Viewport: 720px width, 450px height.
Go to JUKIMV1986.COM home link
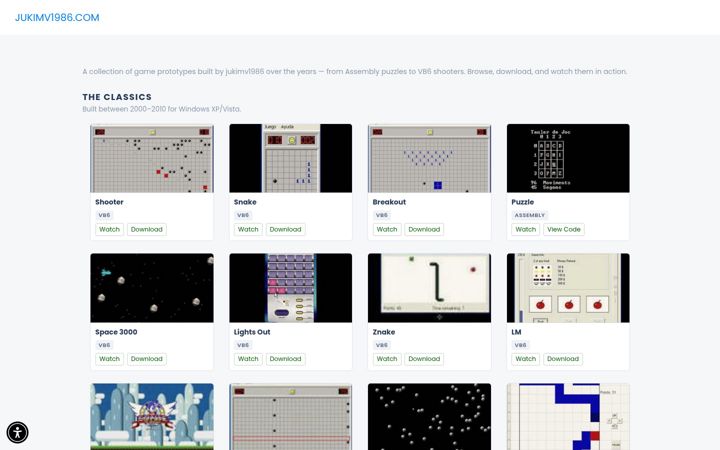(57, 17)
